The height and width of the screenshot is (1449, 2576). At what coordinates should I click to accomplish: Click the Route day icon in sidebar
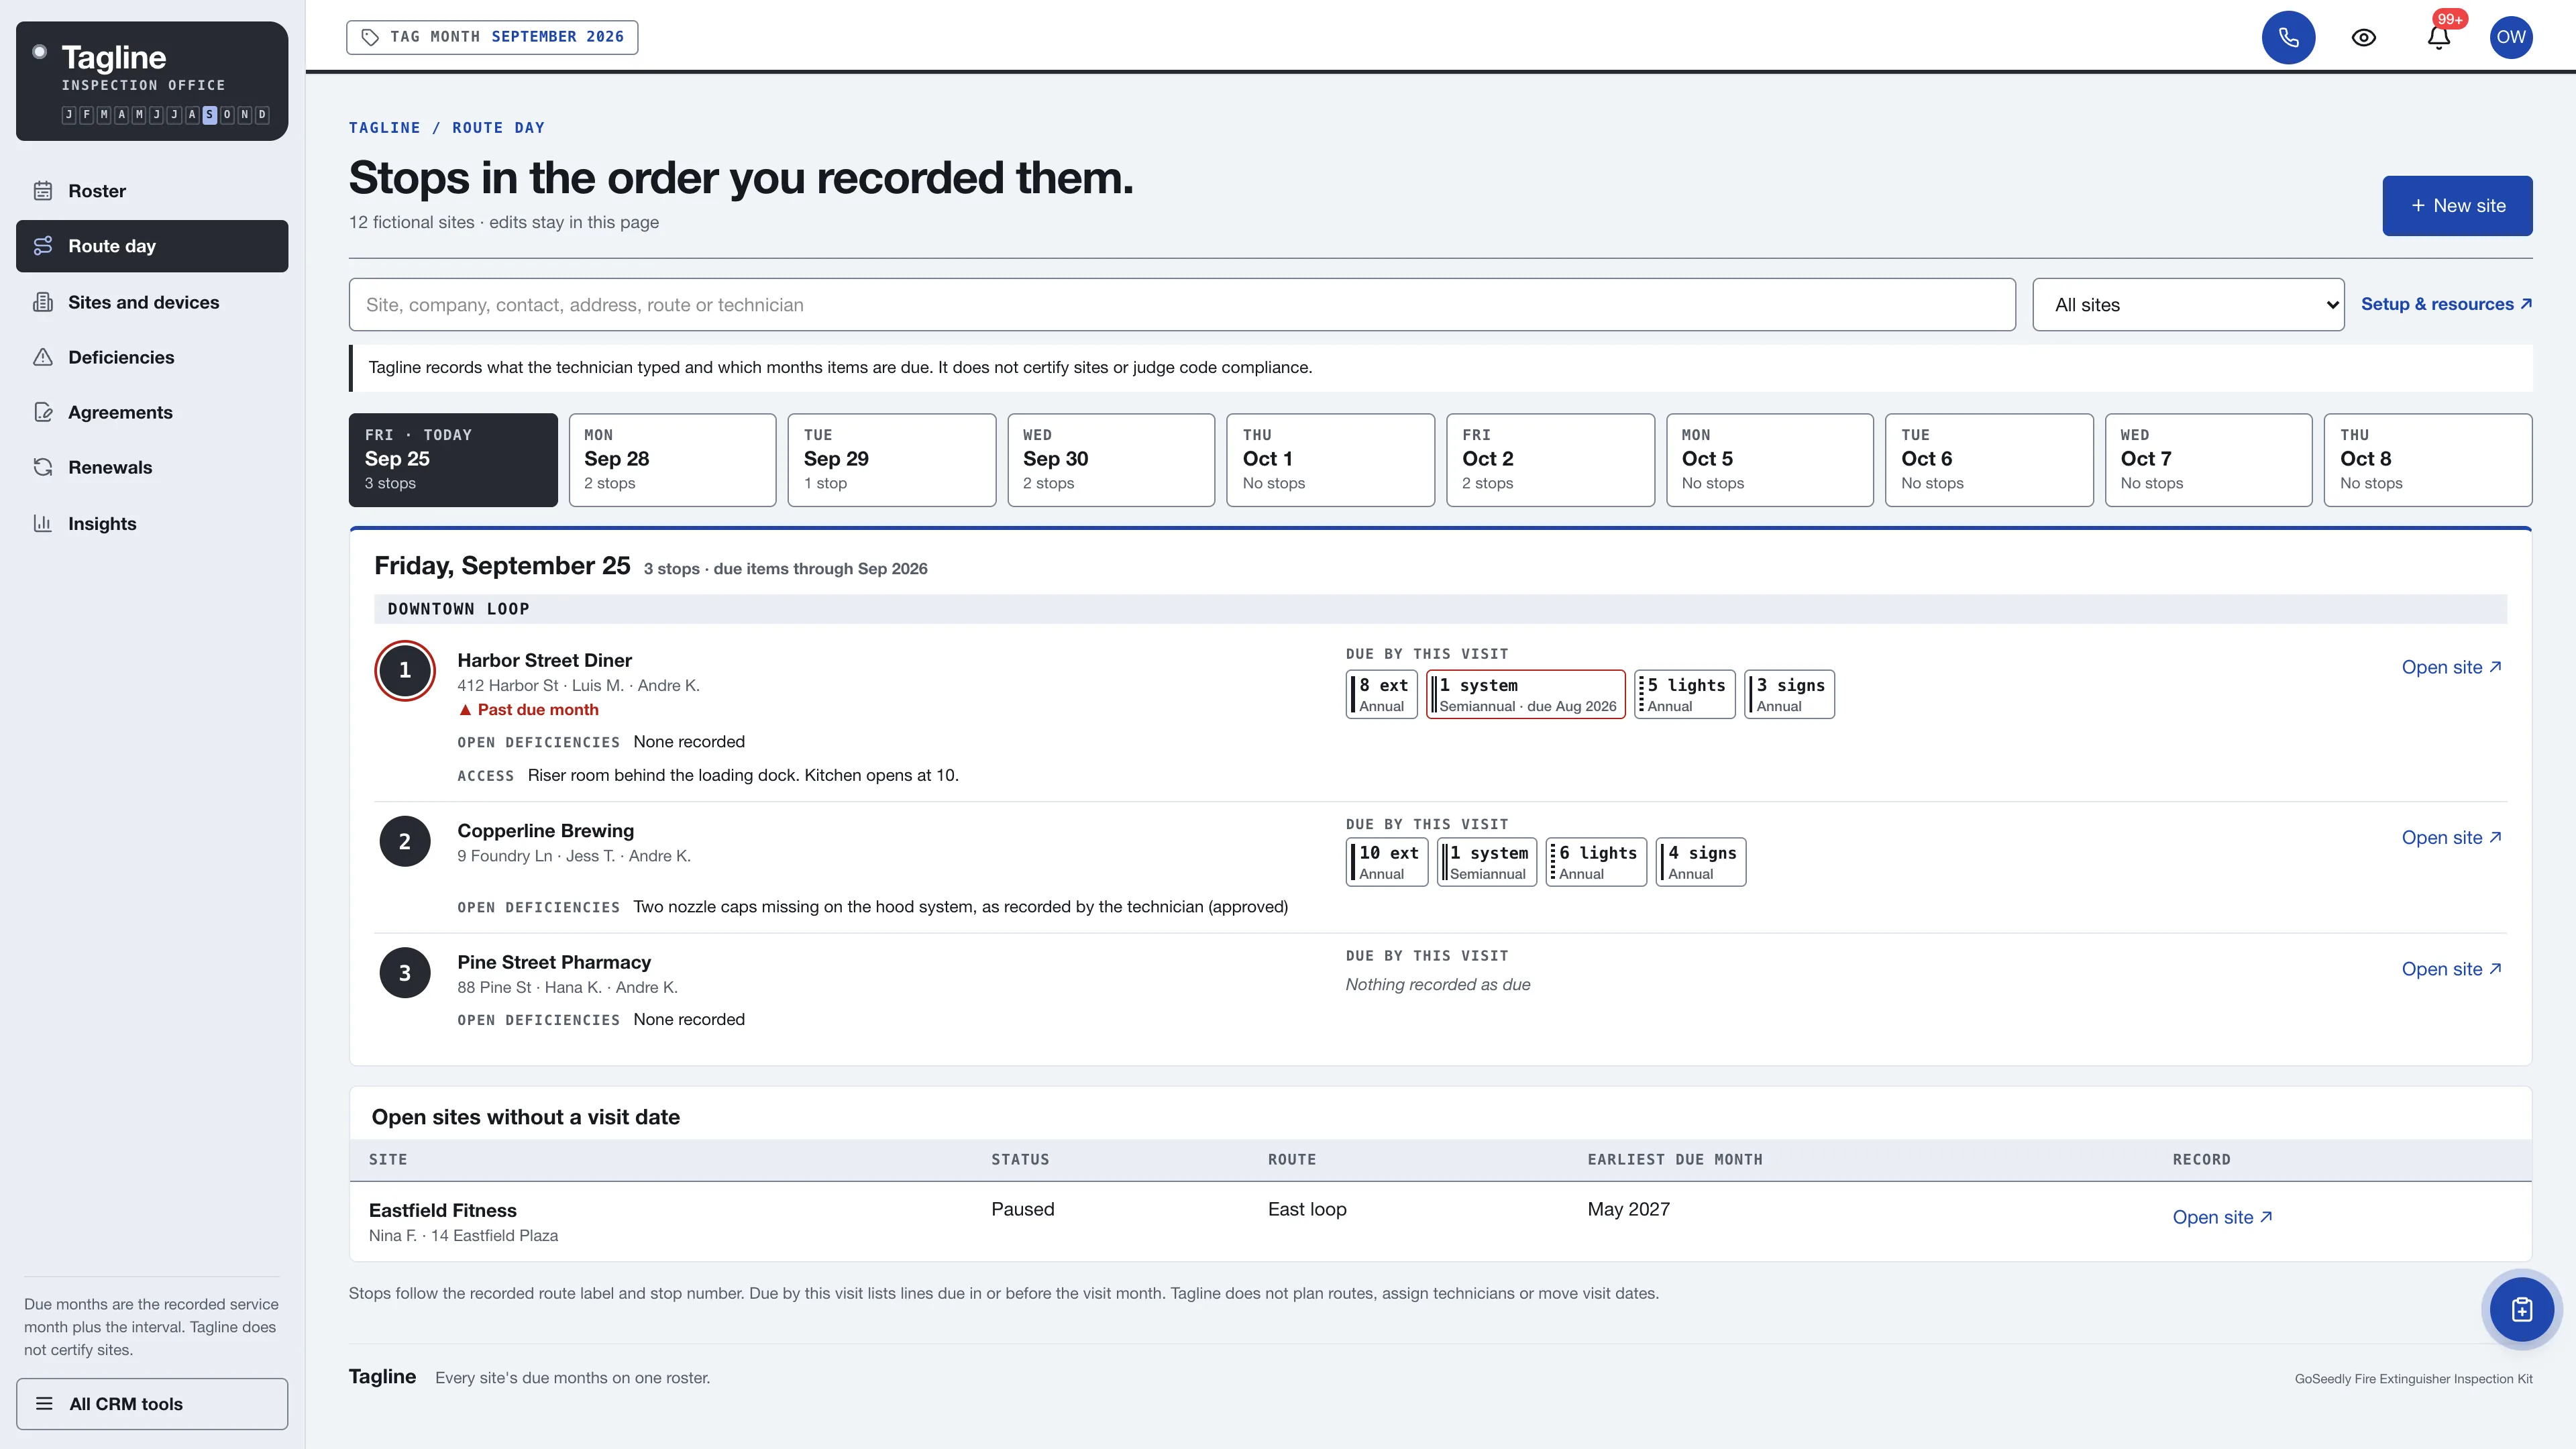(43, 246)
